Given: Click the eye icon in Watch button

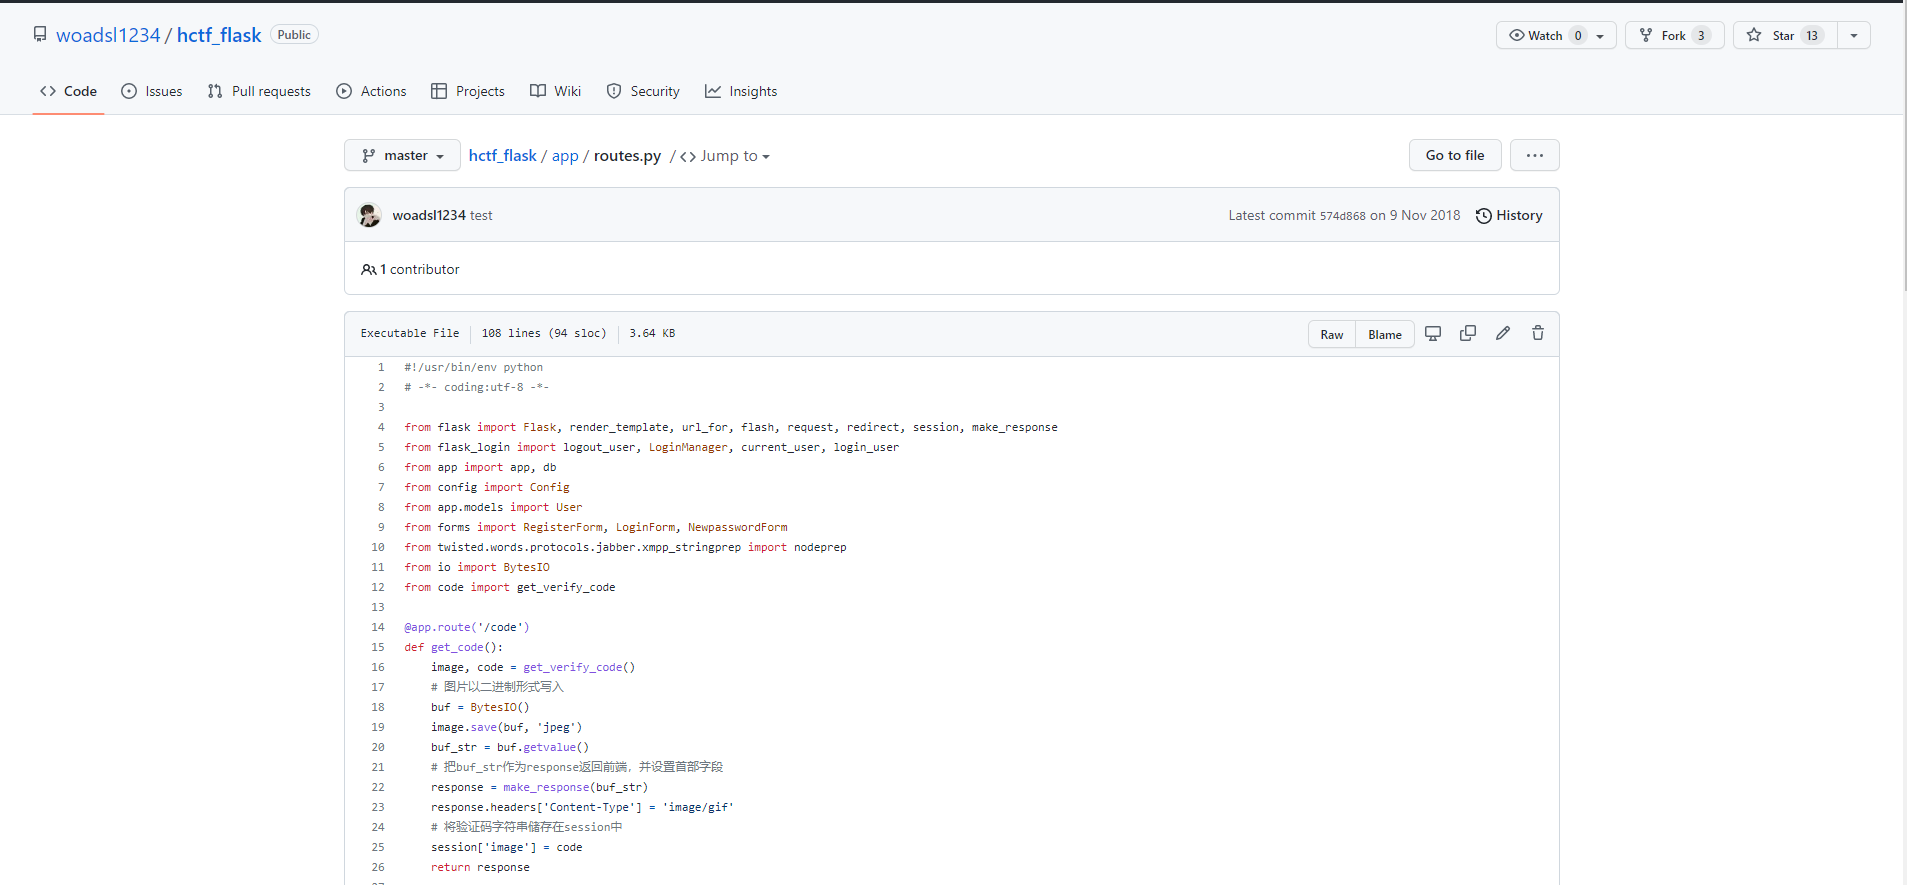Looking at the screenshot, I should pyautogui.click(x=1517, y=35).
